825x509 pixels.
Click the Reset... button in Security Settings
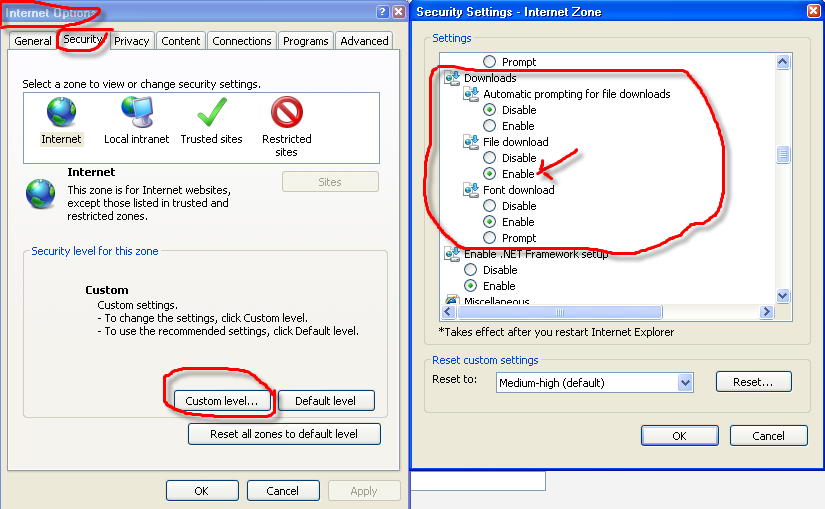tap(753, 382)
